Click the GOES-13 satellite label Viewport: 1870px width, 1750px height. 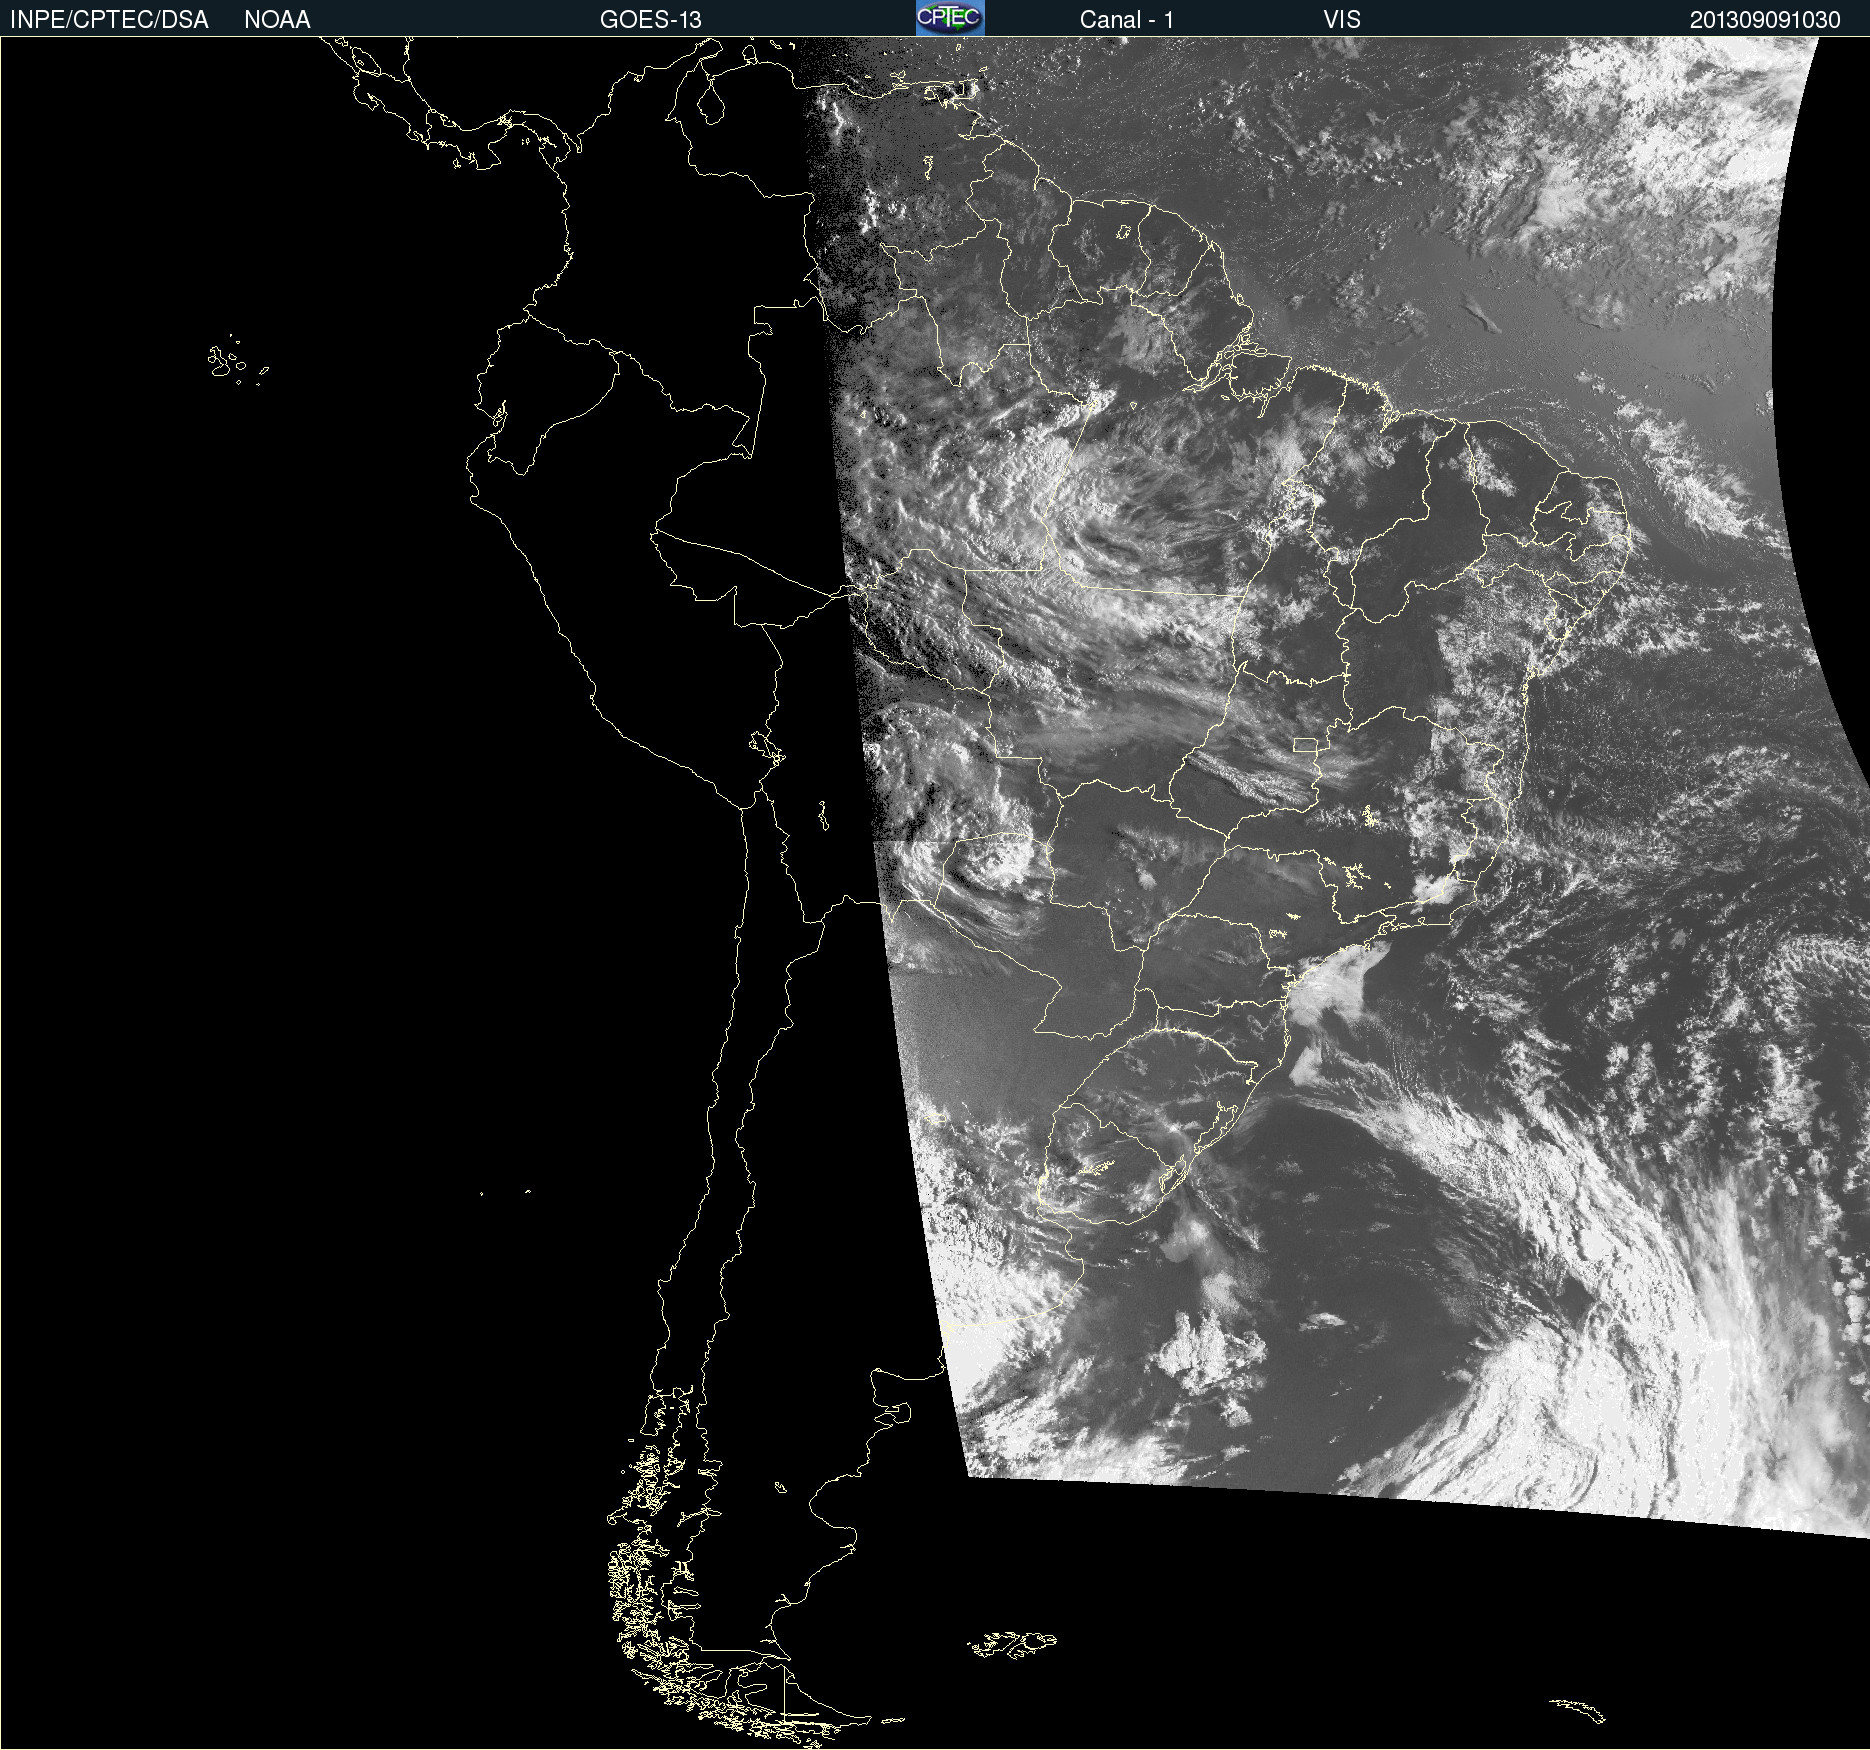tap(650, 20)
